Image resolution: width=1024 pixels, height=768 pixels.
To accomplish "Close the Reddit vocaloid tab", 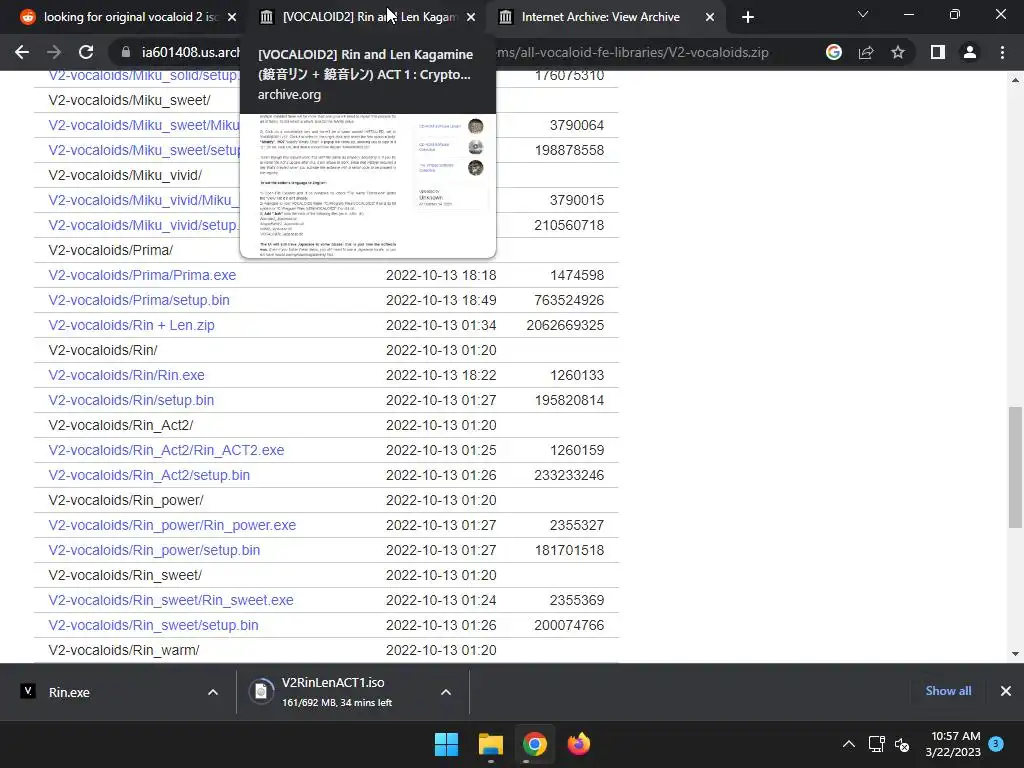I will (x=232, y=17).
